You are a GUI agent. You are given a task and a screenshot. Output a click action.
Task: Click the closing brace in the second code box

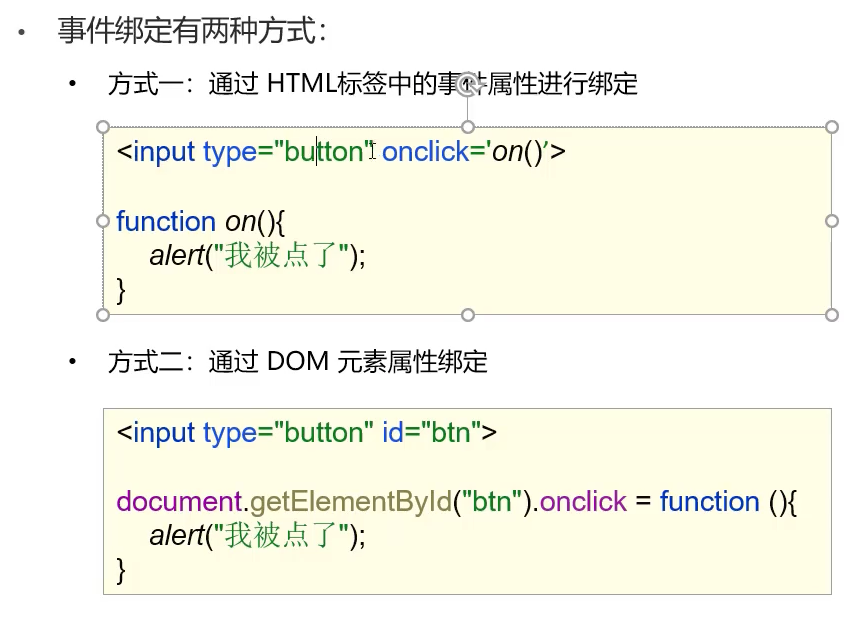pos(121,570)
